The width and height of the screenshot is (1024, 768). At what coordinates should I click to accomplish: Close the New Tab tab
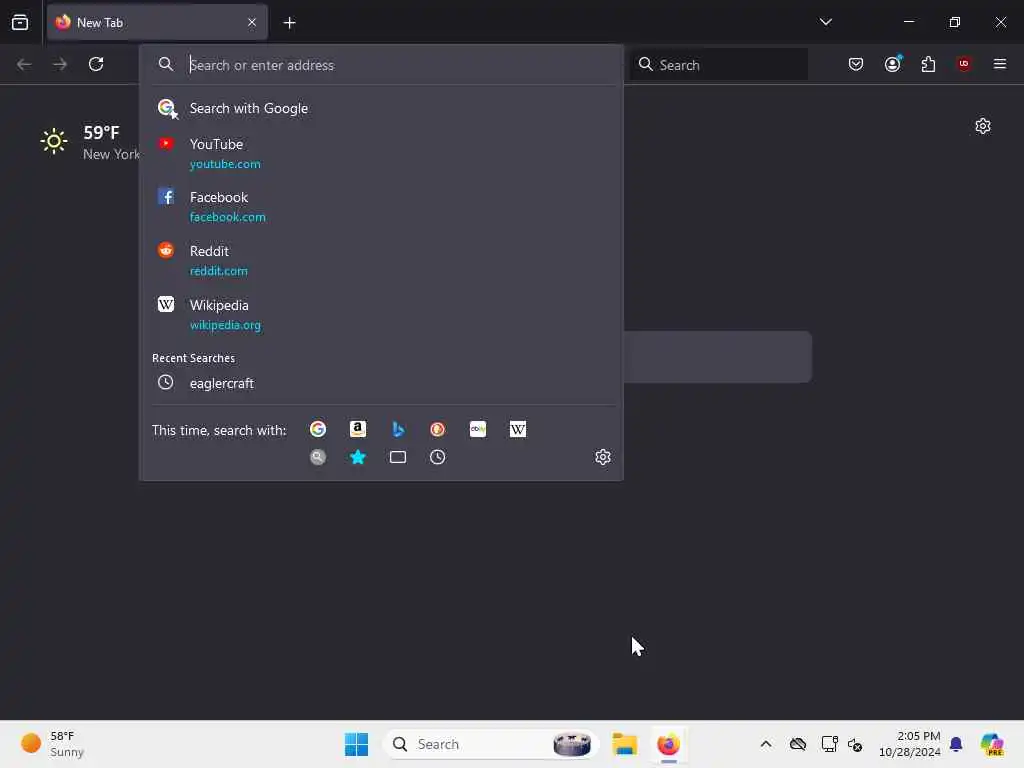pyautogui.click(x=252, y=23)
